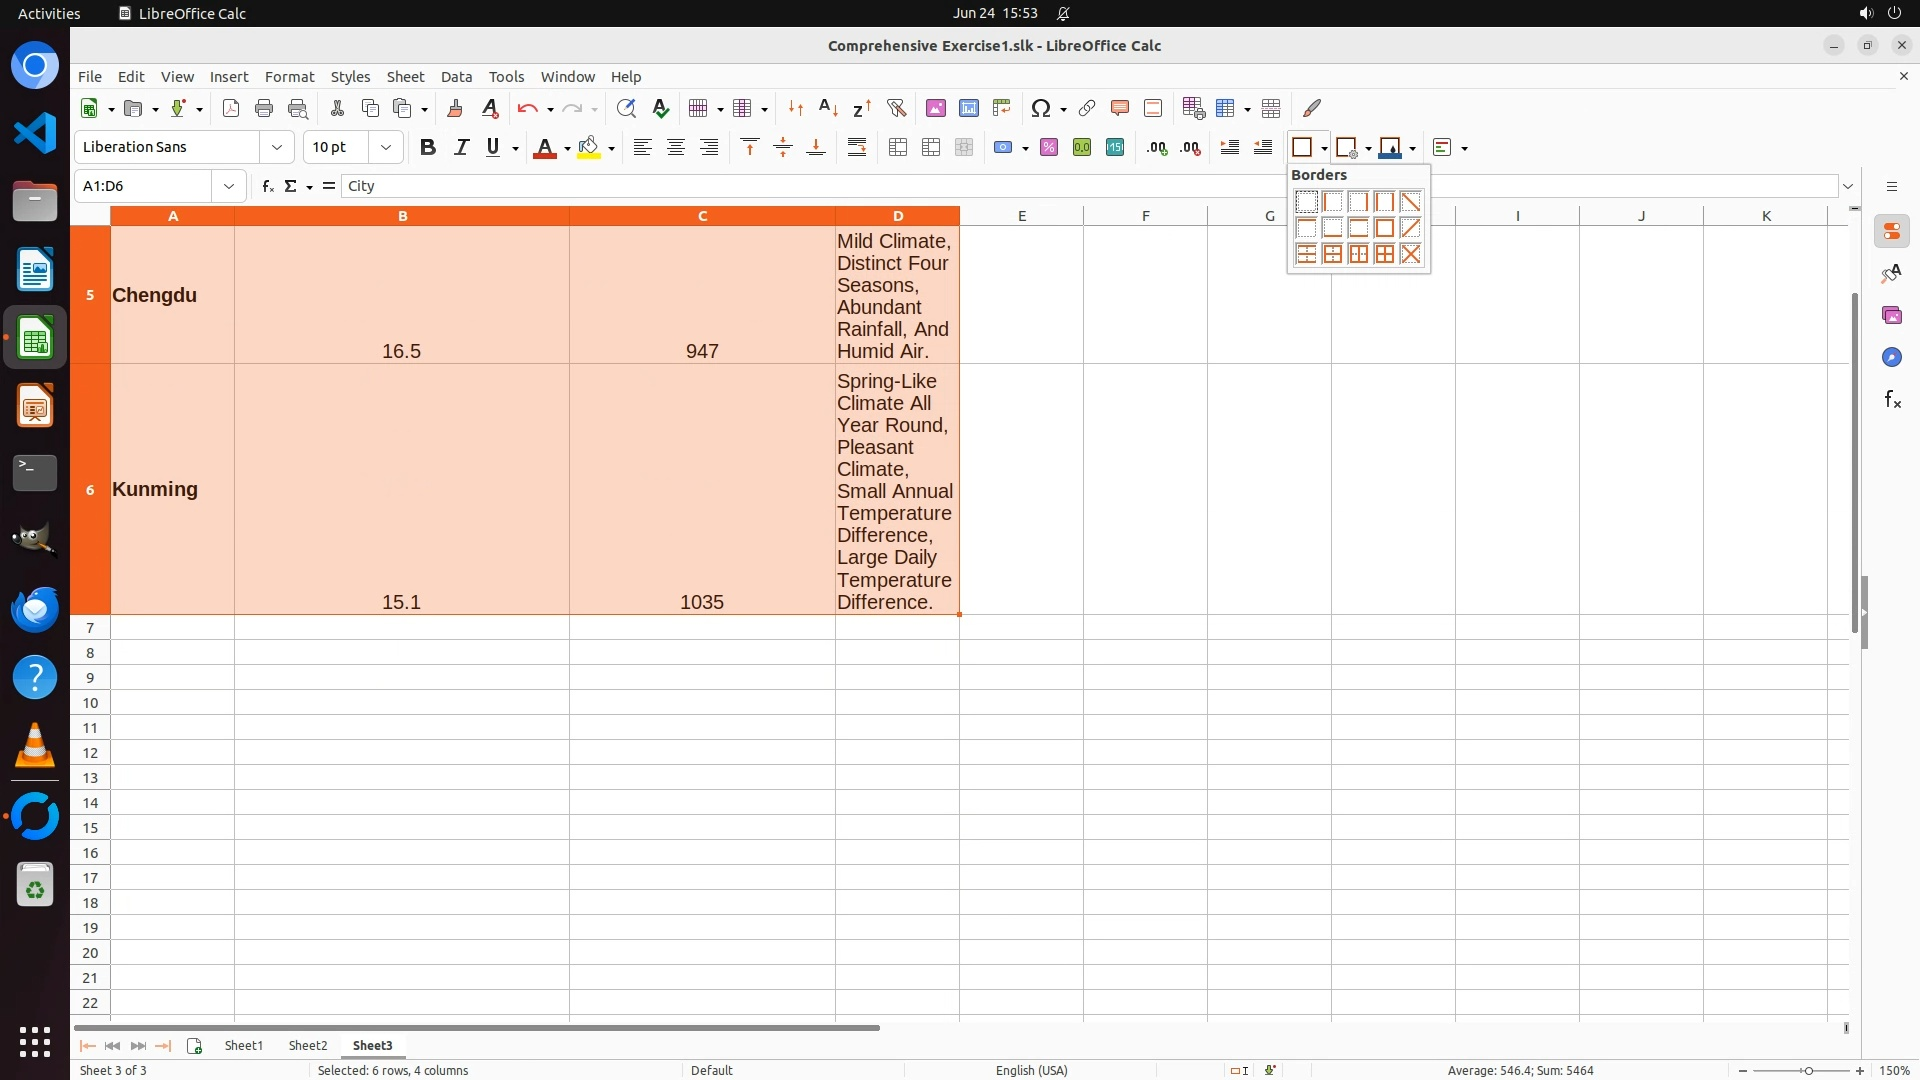Choose the no borders option
1920x1080 pixels.
pyautogui.click(x=1306, y=202)
